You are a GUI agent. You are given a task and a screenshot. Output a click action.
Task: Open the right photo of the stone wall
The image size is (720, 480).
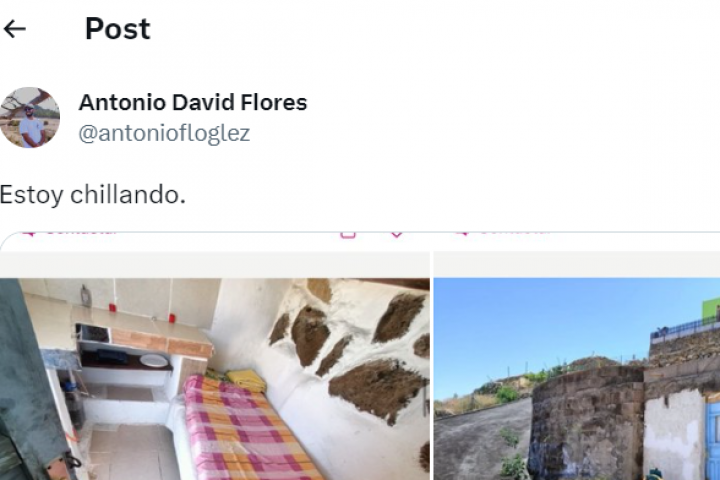[x=577, y=366]
